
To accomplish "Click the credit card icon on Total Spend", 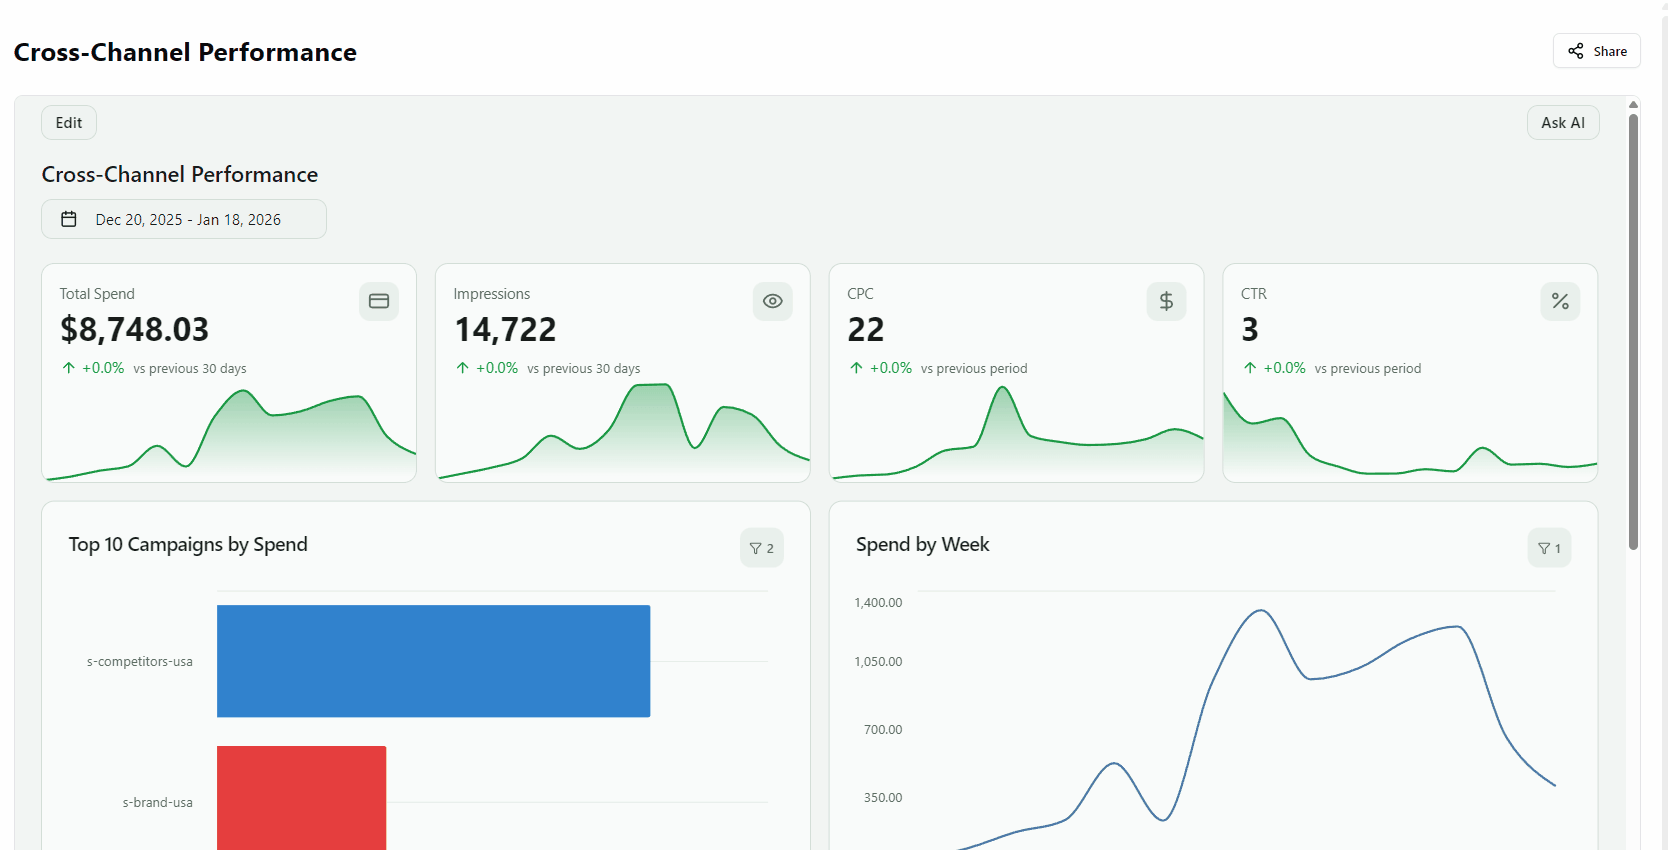I will [379, 301].
